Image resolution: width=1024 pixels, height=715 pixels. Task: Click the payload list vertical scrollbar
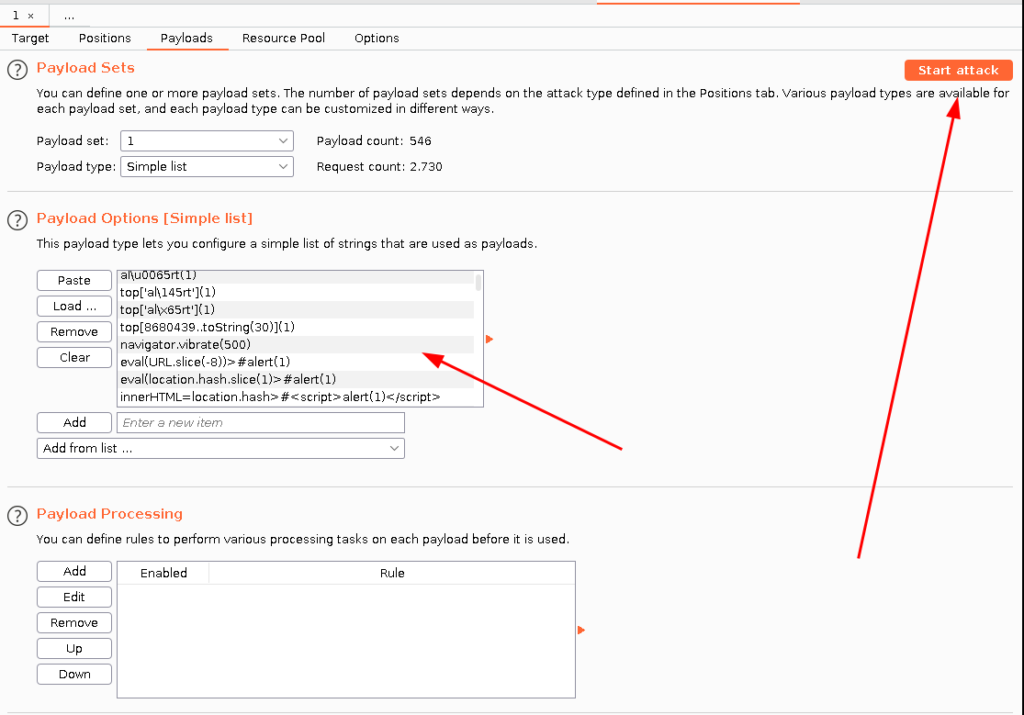(x=479, y=282)
